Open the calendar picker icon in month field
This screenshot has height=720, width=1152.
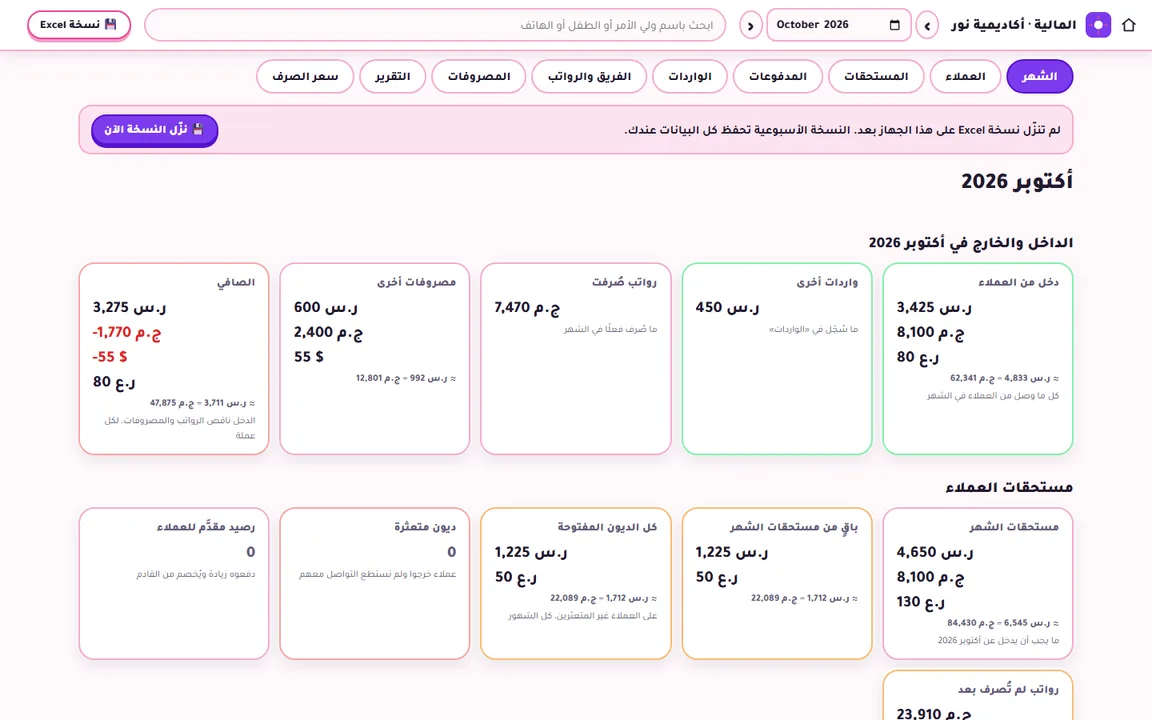(x=894, y=25)
